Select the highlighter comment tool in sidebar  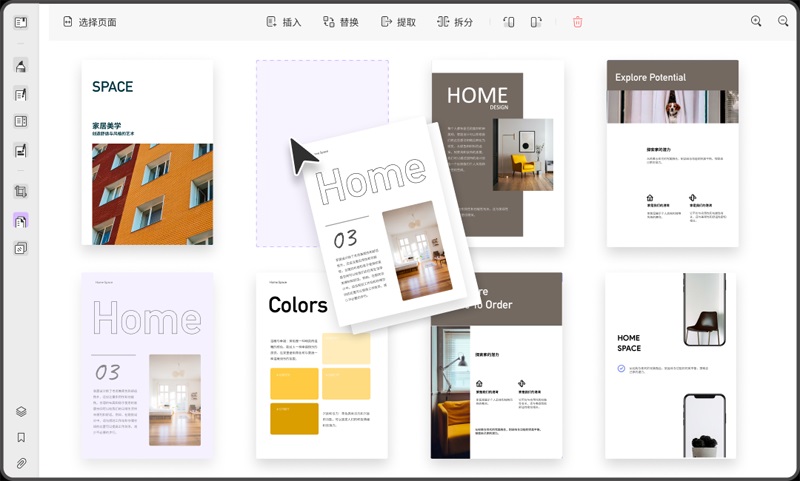coord(21,66)
